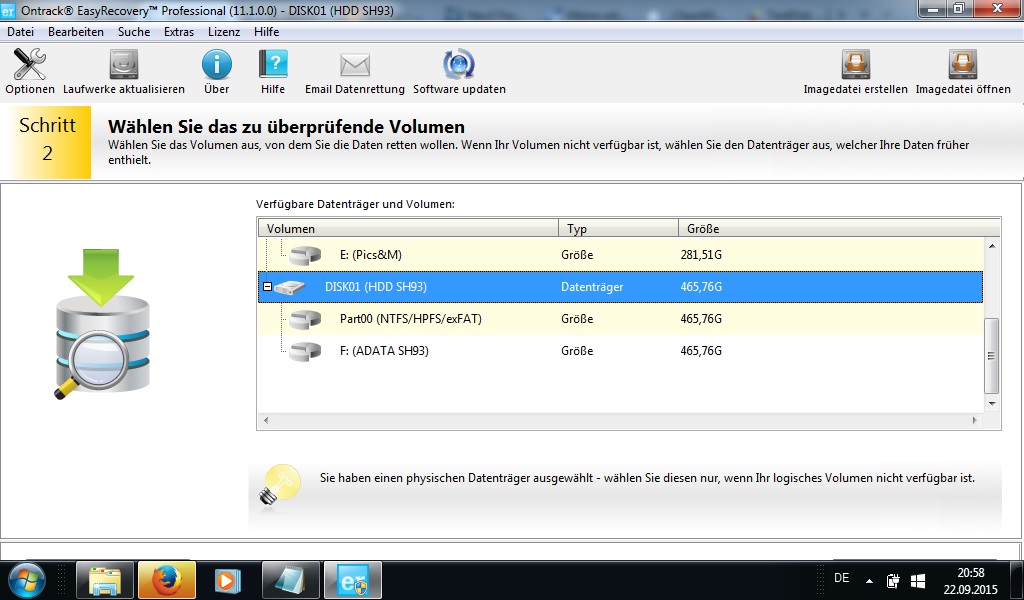Open the Hilfe menu
The width and height of the screenshot is (1024, 600).
(266, 31)
